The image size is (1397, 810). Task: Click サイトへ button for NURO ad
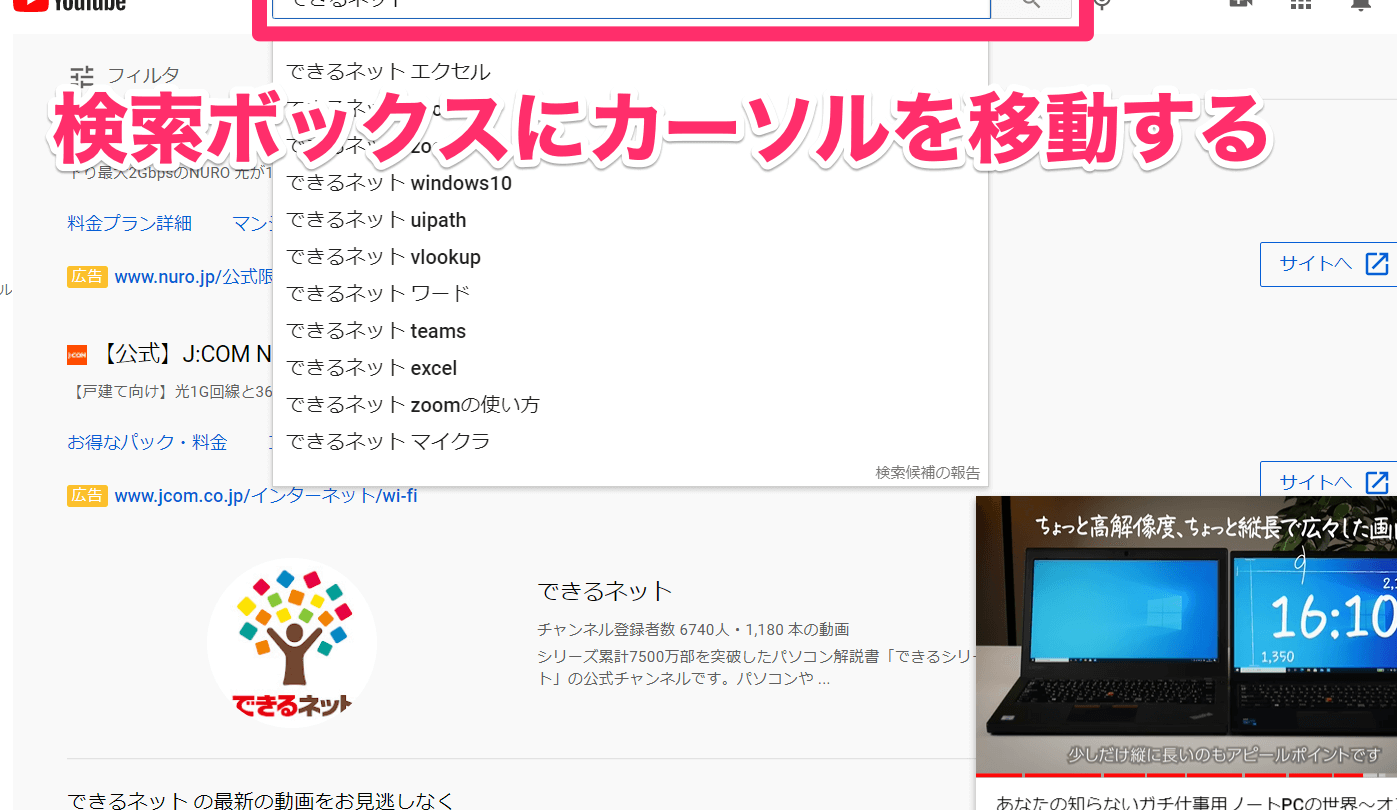click(x=1327, y=264)
